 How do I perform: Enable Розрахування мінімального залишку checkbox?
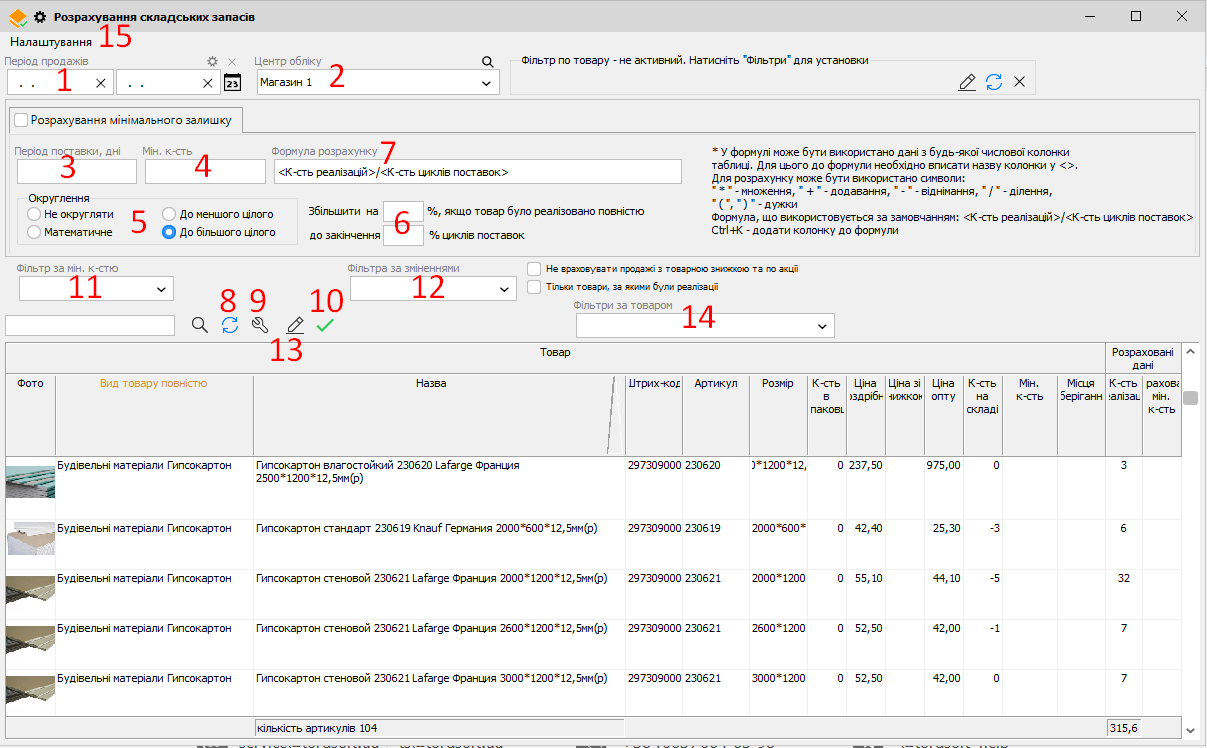pos(22,120)
